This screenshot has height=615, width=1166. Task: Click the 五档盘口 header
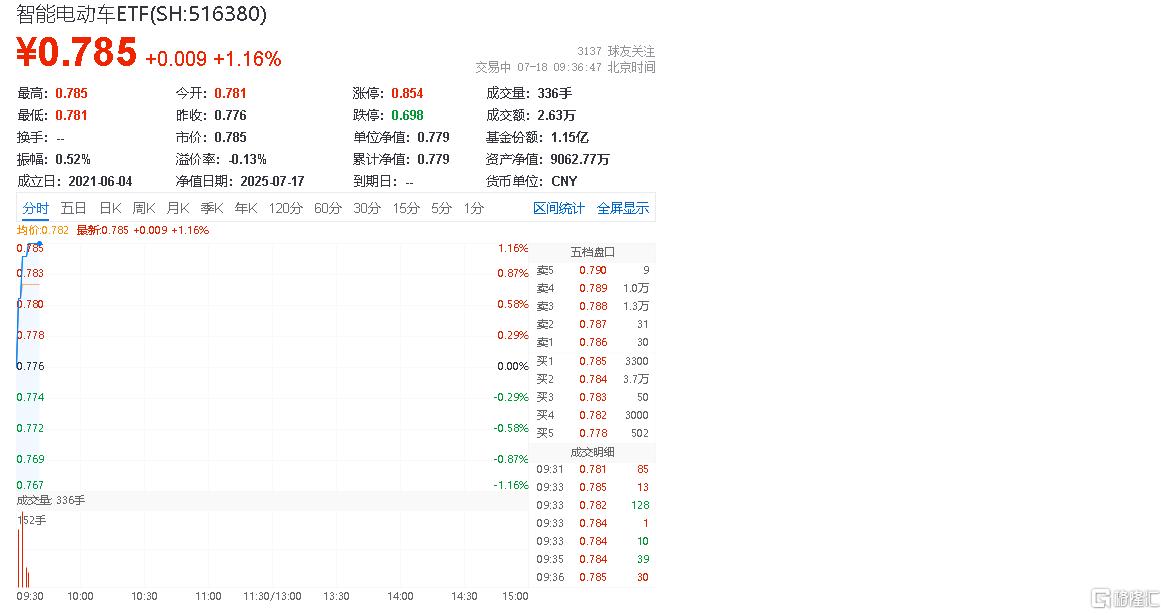593,252
